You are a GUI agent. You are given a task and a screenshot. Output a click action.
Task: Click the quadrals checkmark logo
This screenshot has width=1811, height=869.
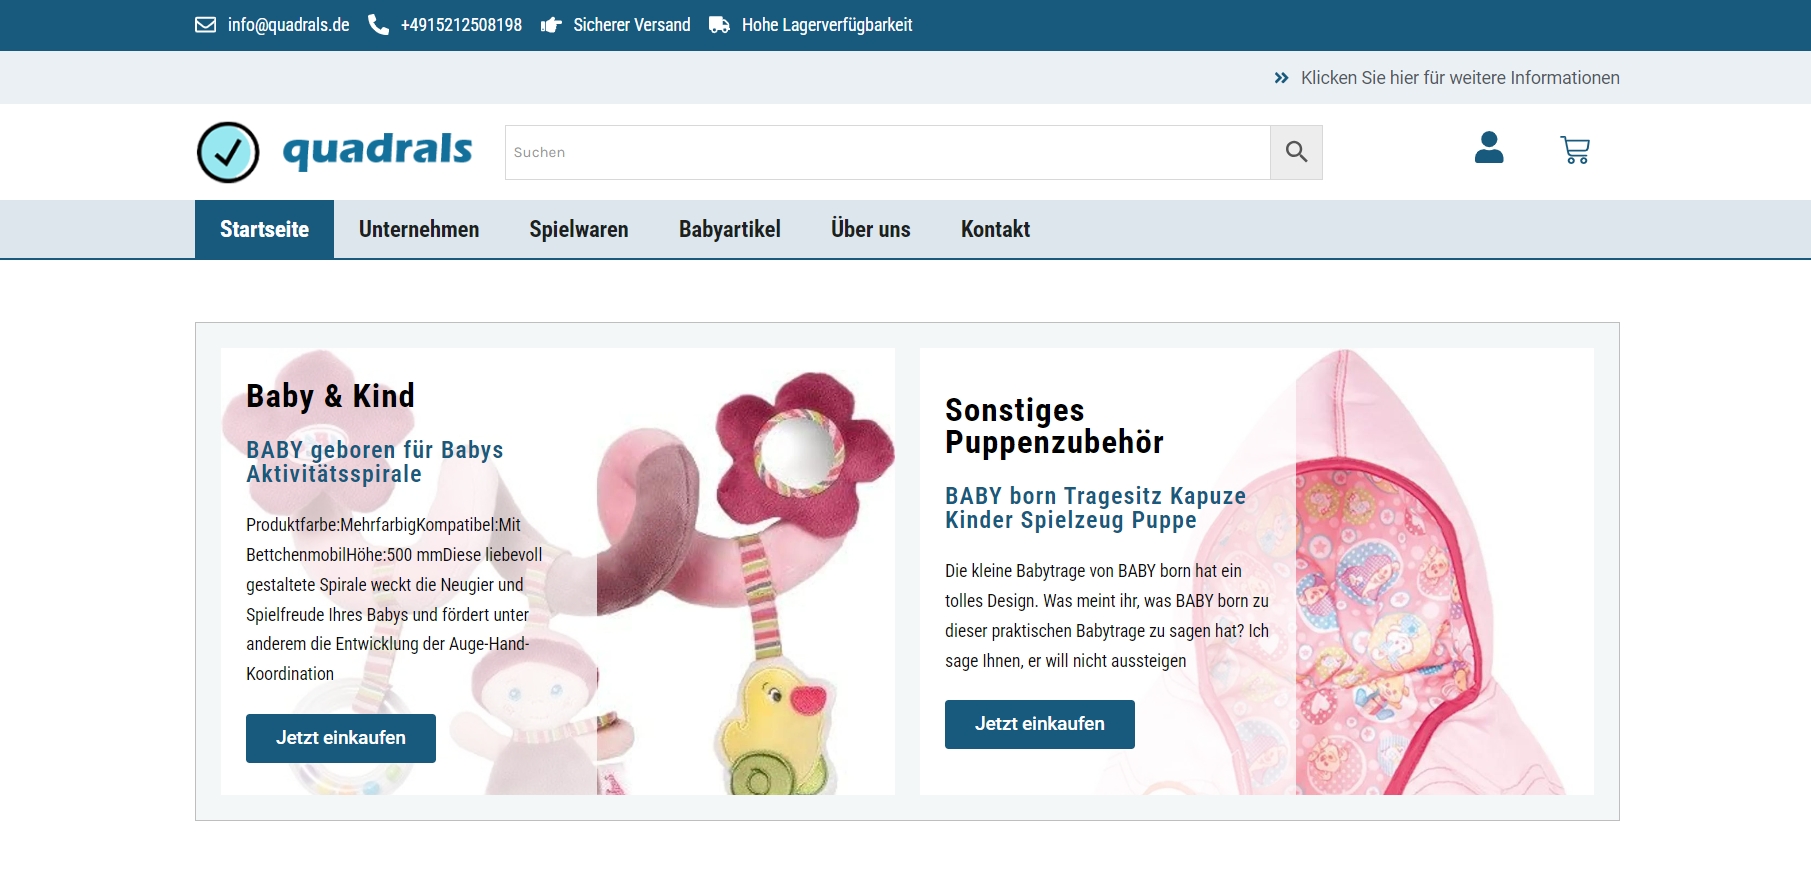click(228, 152)
